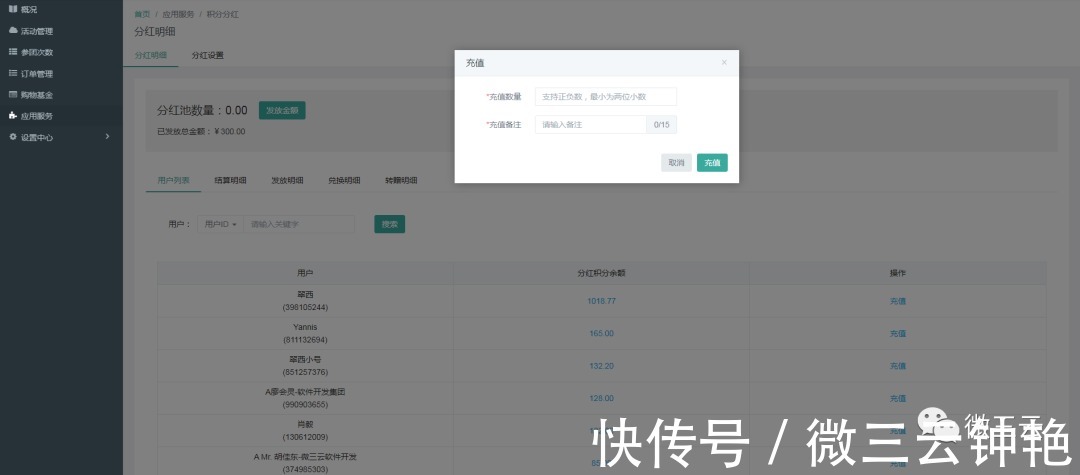Focus the 充值数量 input field
The width and height of the screenshot is (1080, 475).
[x=606, y=96]
